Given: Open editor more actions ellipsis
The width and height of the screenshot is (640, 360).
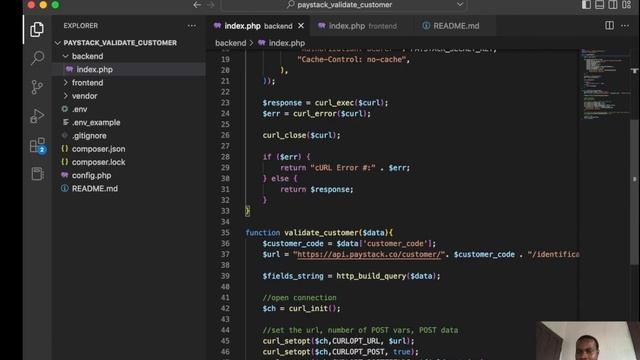Looking at the screenshot, I should 624,26.
